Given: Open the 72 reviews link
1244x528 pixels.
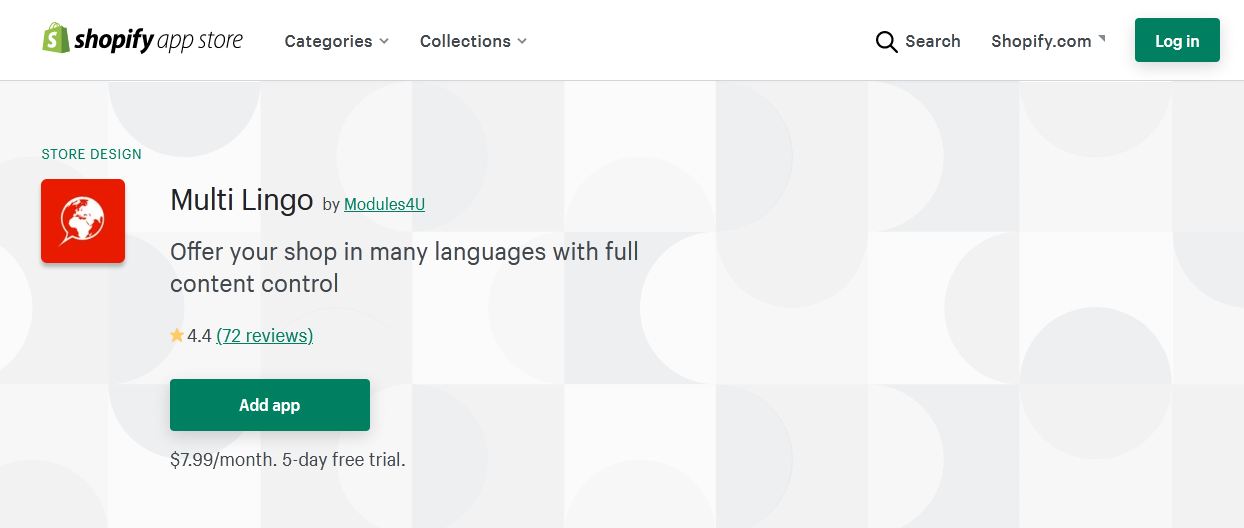Looking at the screenshot, I should pos(265,336).
